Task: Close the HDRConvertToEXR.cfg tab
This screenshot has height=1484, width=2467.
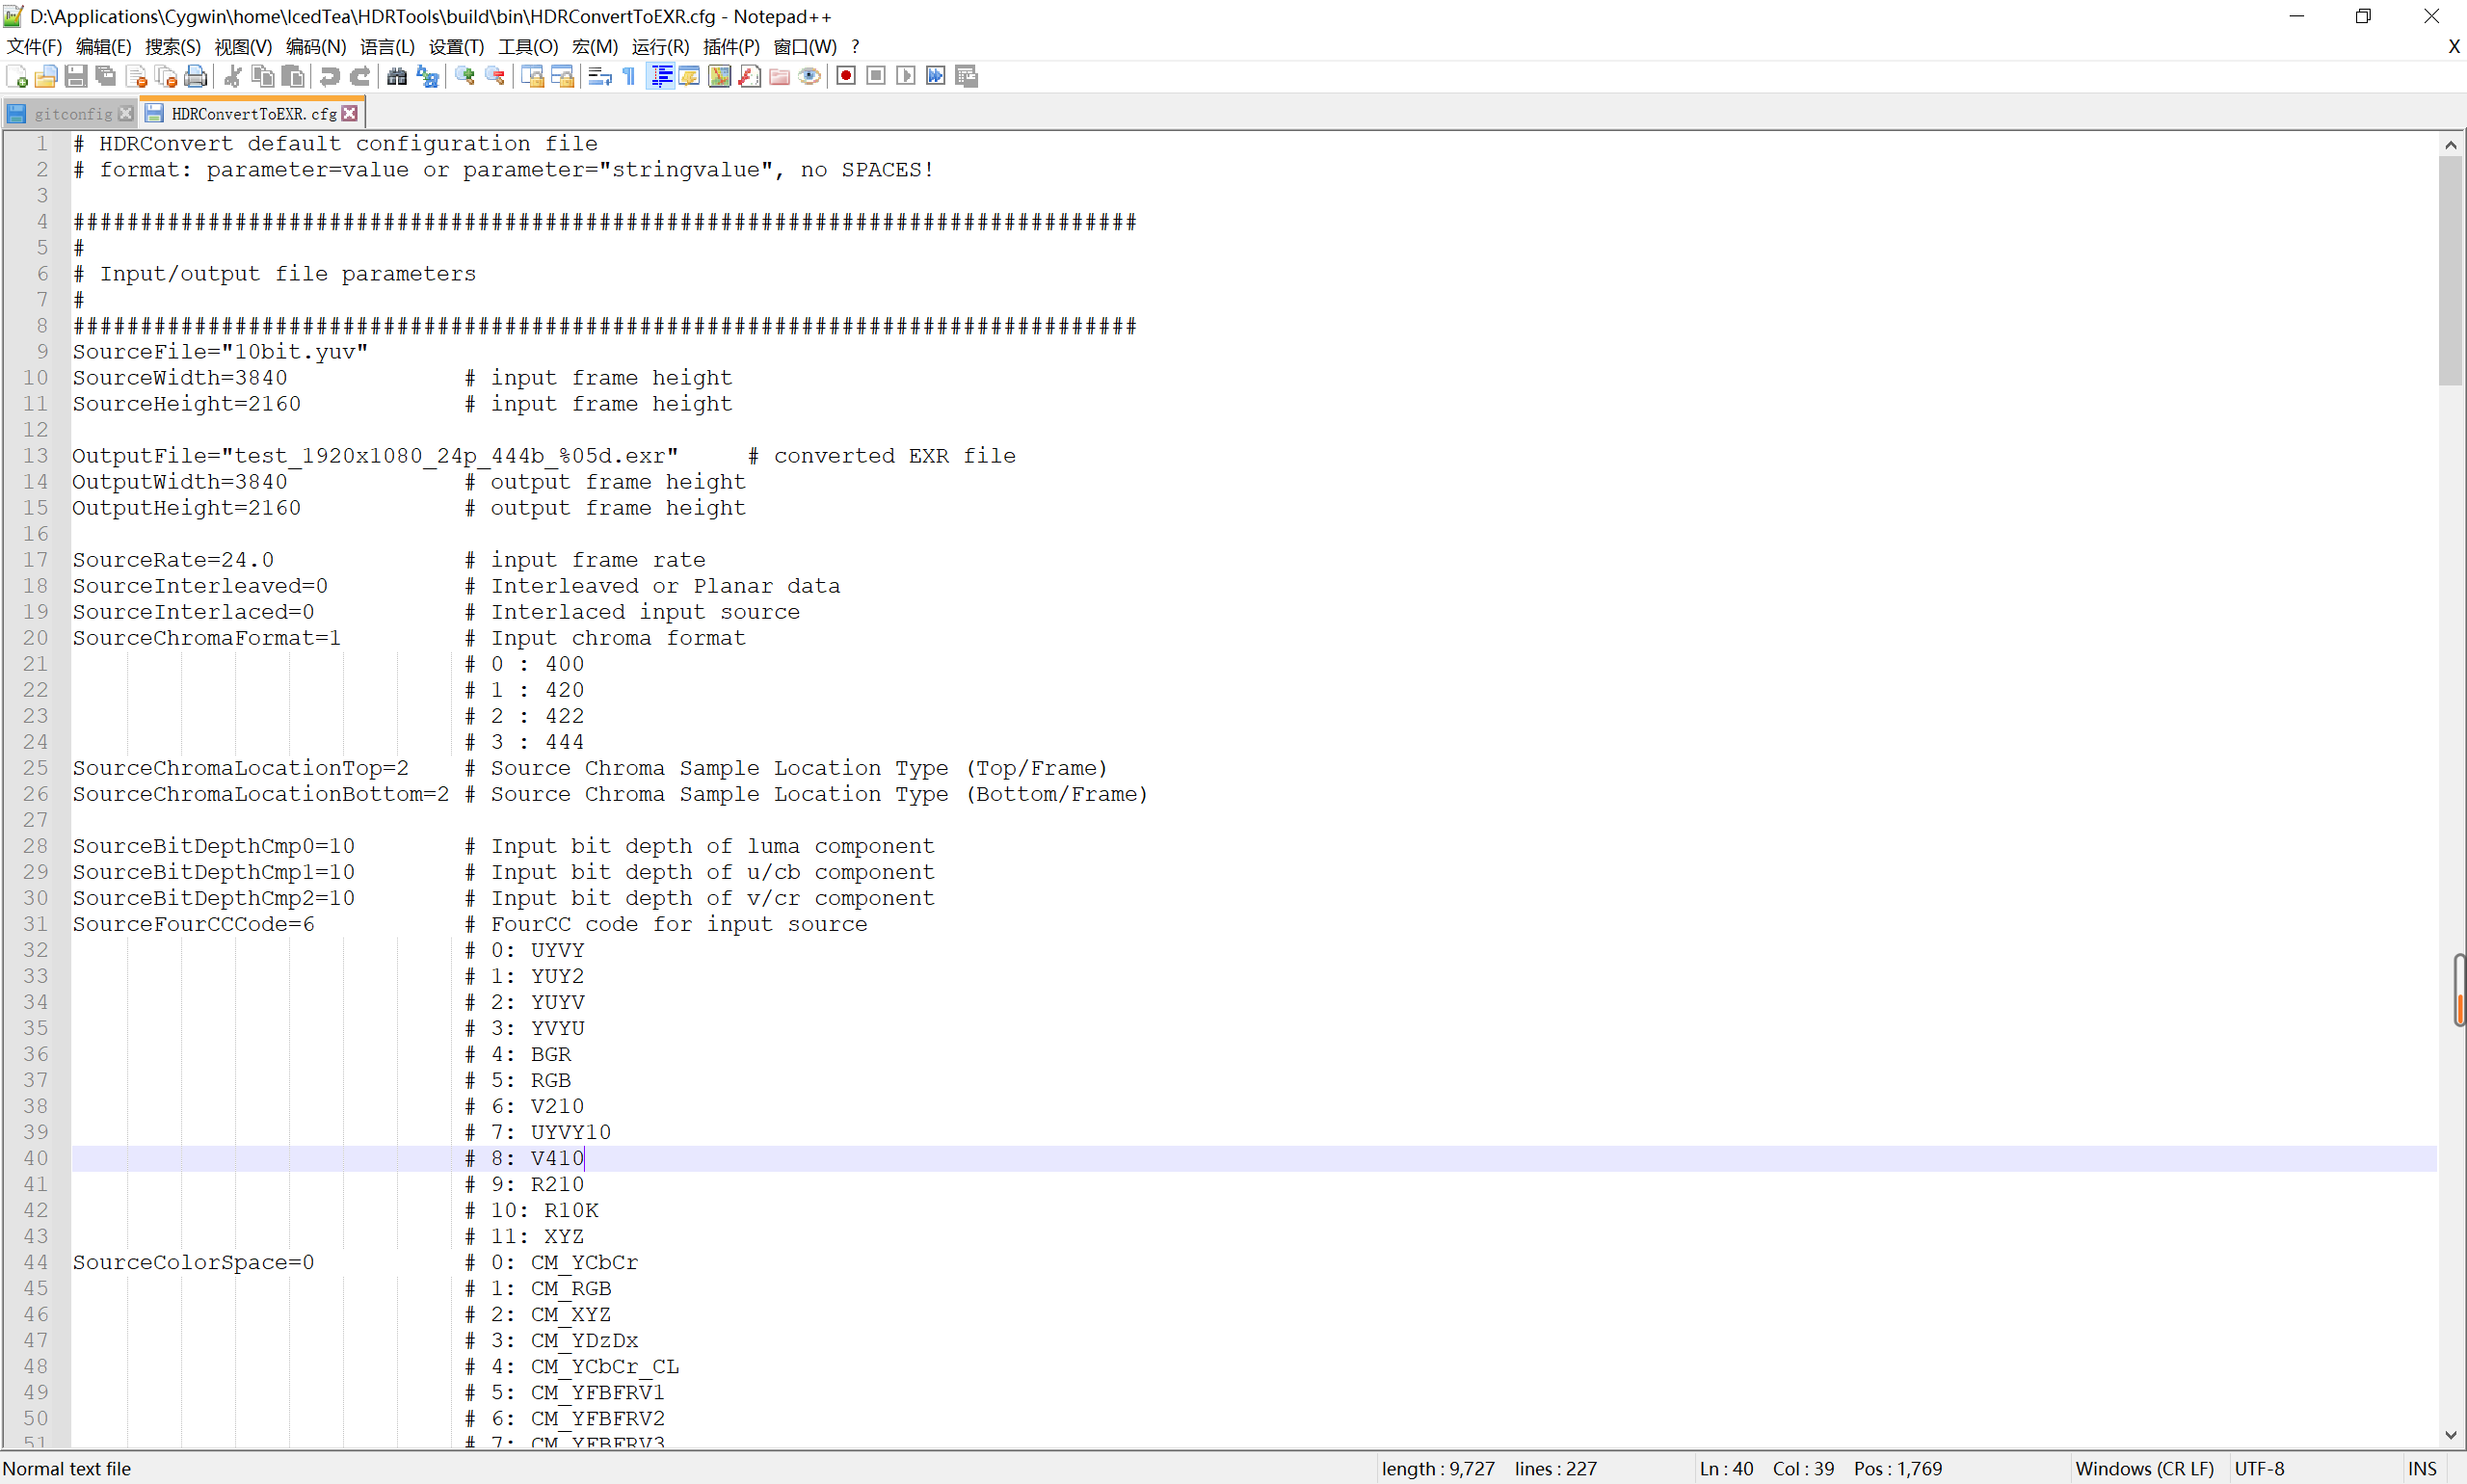Action: point(350,114)
